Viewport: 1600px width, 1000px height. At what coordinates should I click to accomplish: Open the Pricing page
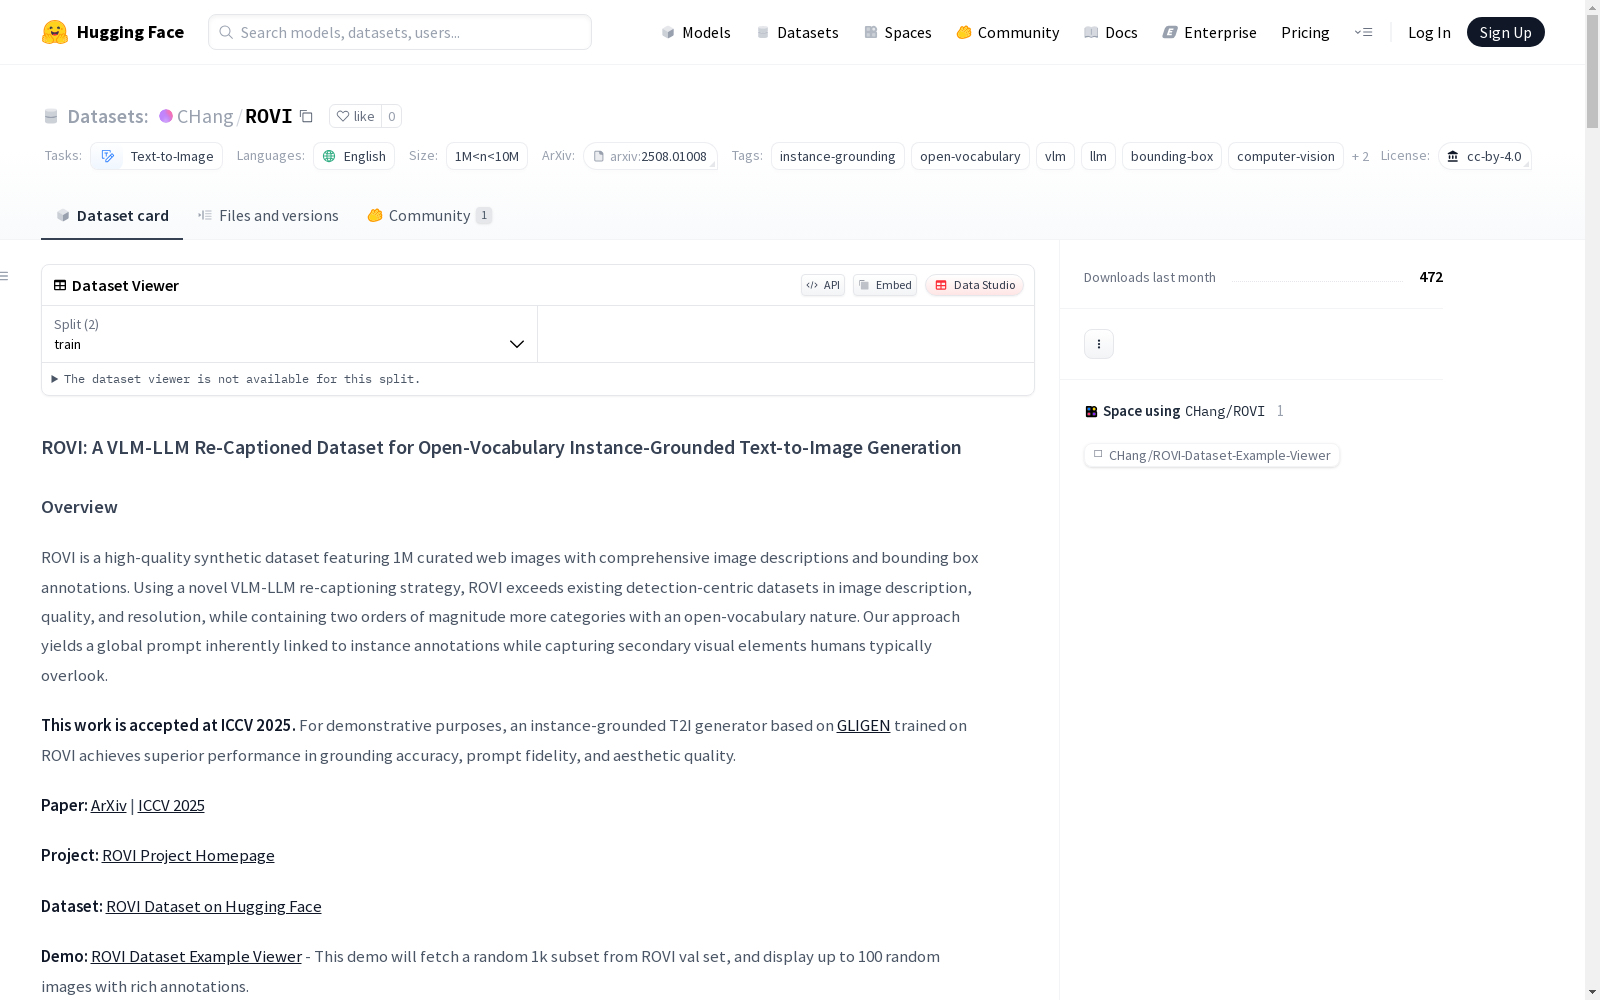click(x=1305, y=32)
